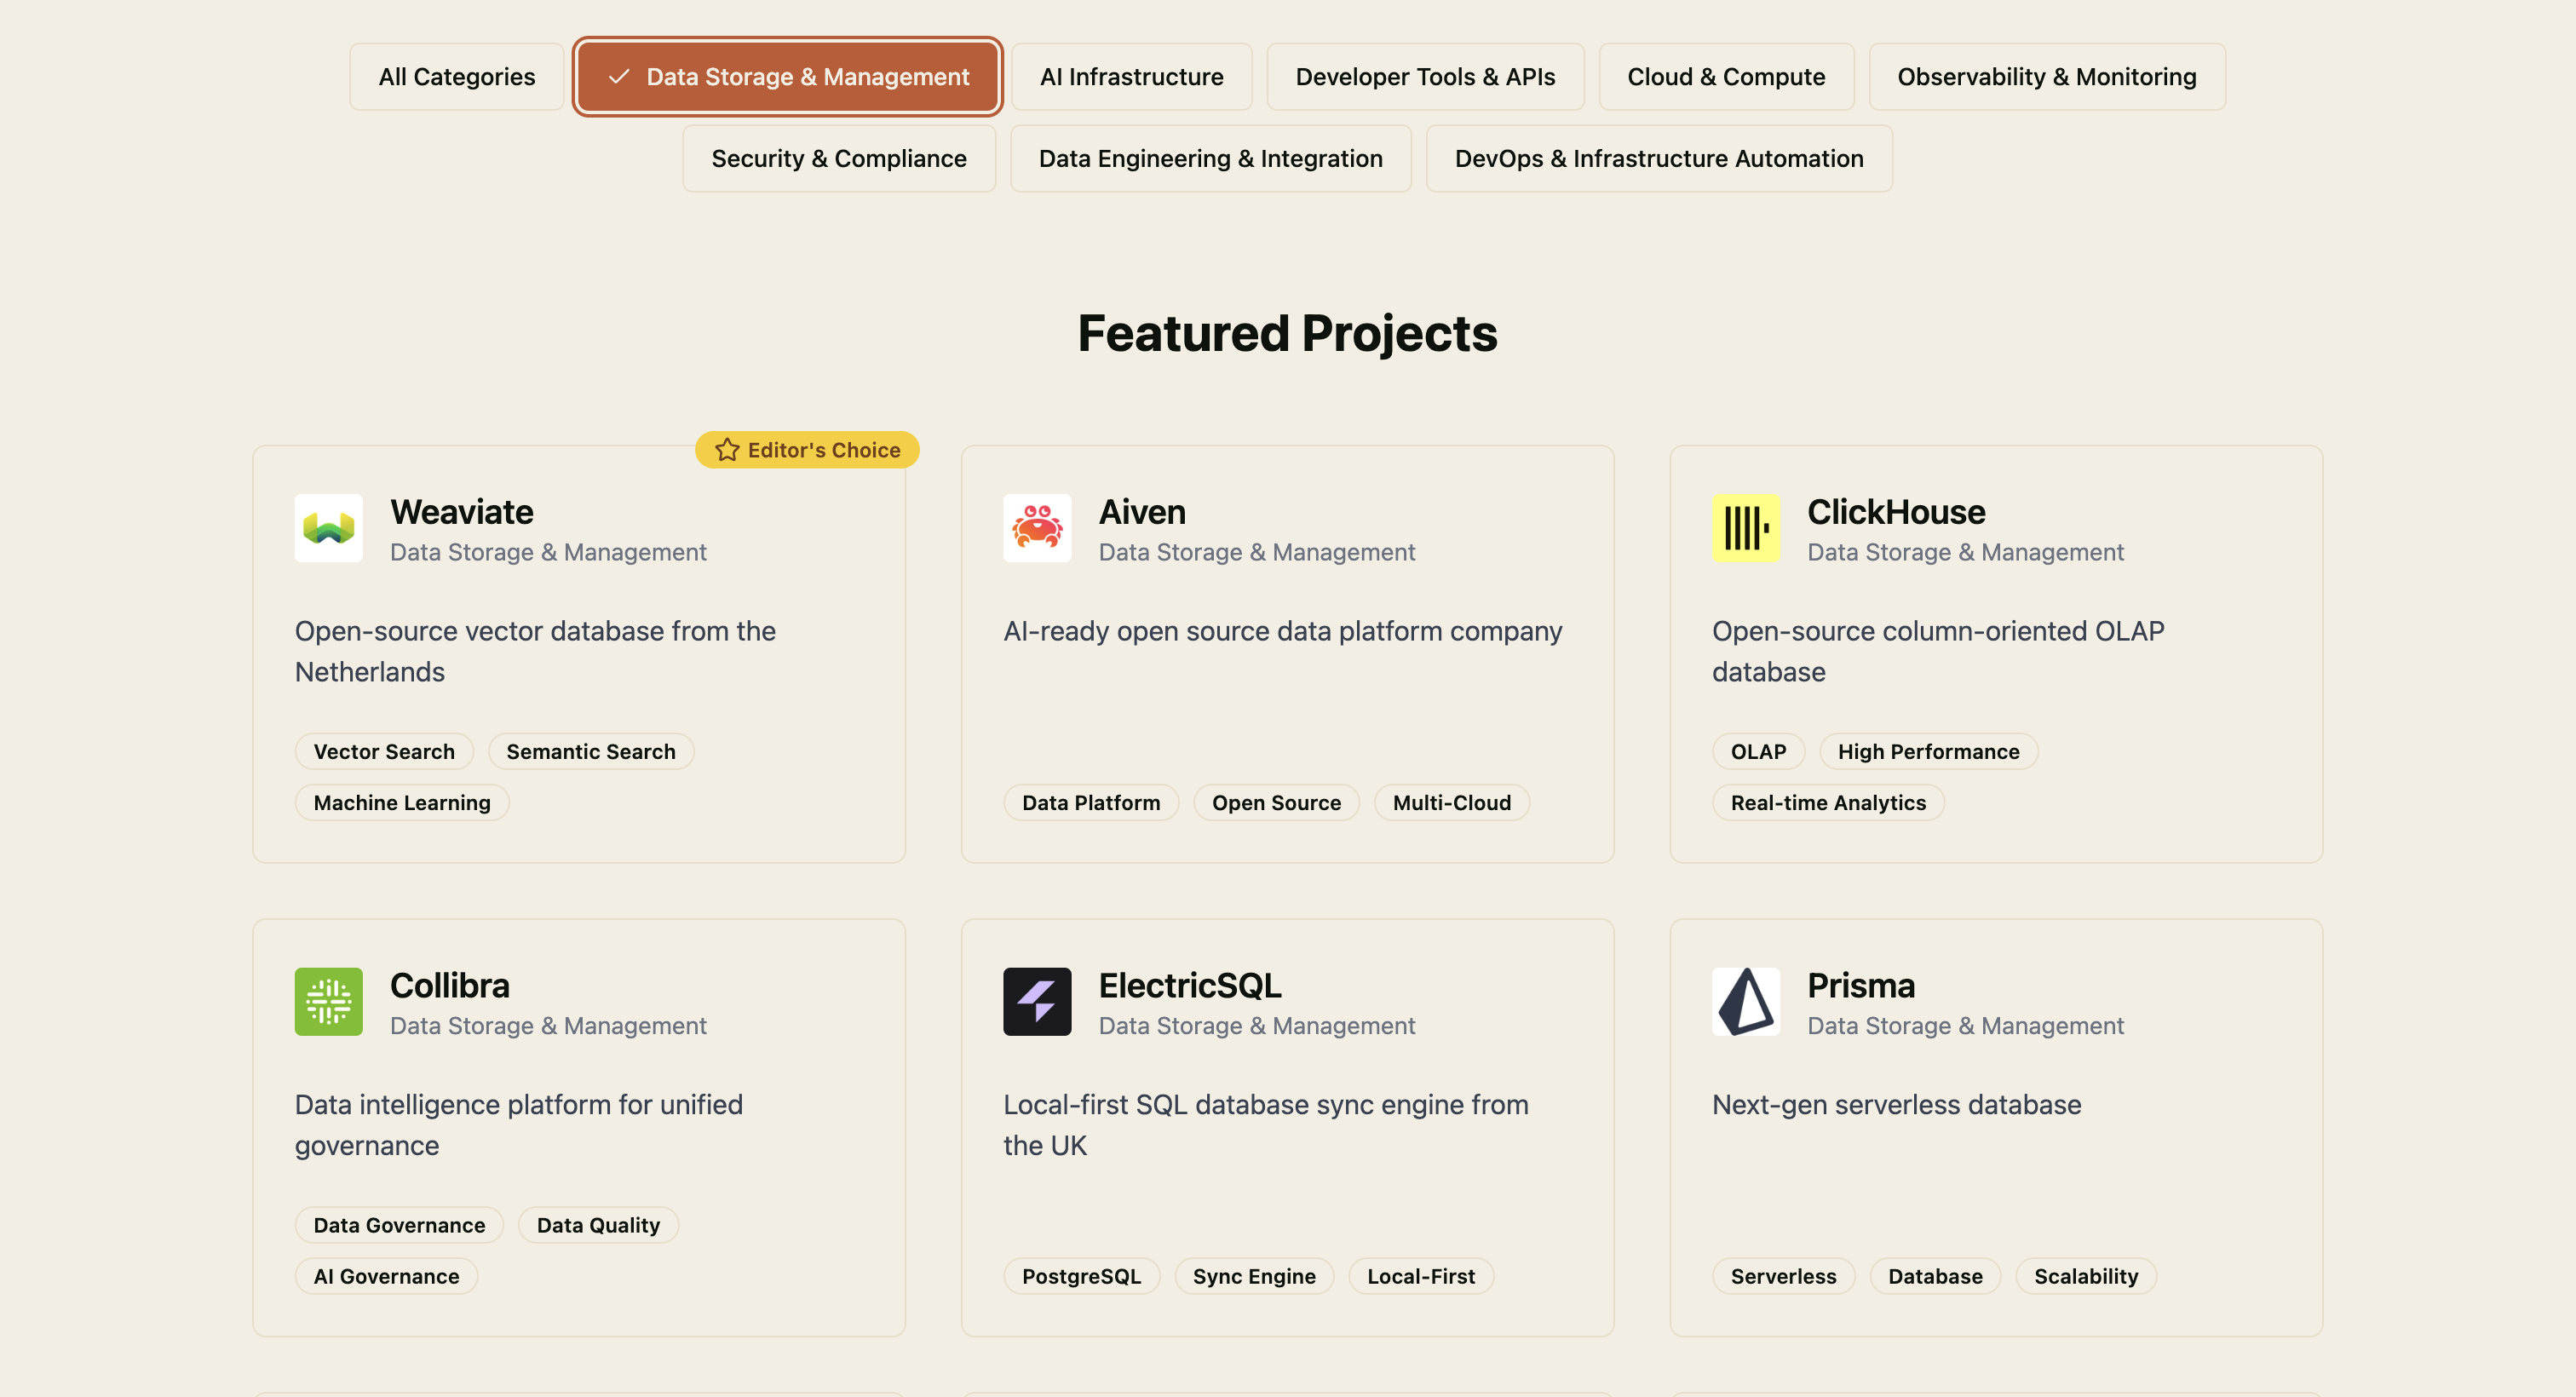Image resolution: width=2576 pixels, height=1397 pixels.
Task: Click the Database tag on Prisma card
Action: [1935, 1277]
